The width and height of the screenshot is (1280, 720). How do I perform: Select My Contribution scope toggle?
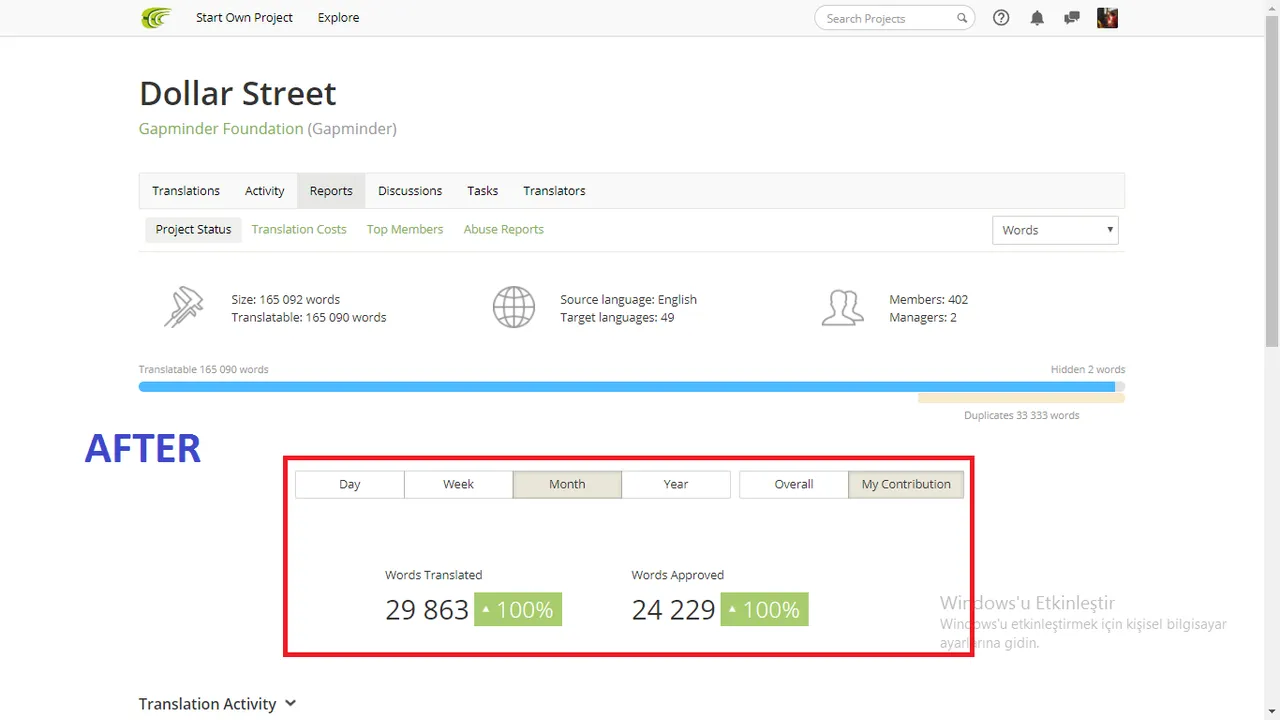point(906,484)
